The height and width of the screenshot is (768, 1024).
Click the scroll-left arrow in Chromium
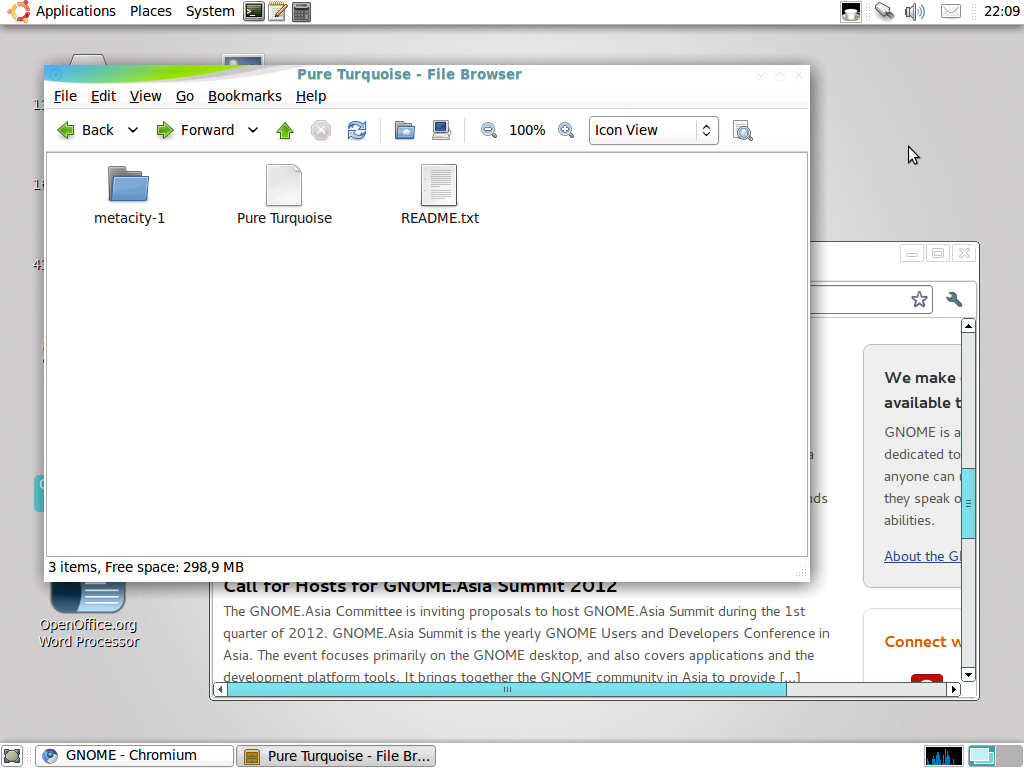[220, 690]
